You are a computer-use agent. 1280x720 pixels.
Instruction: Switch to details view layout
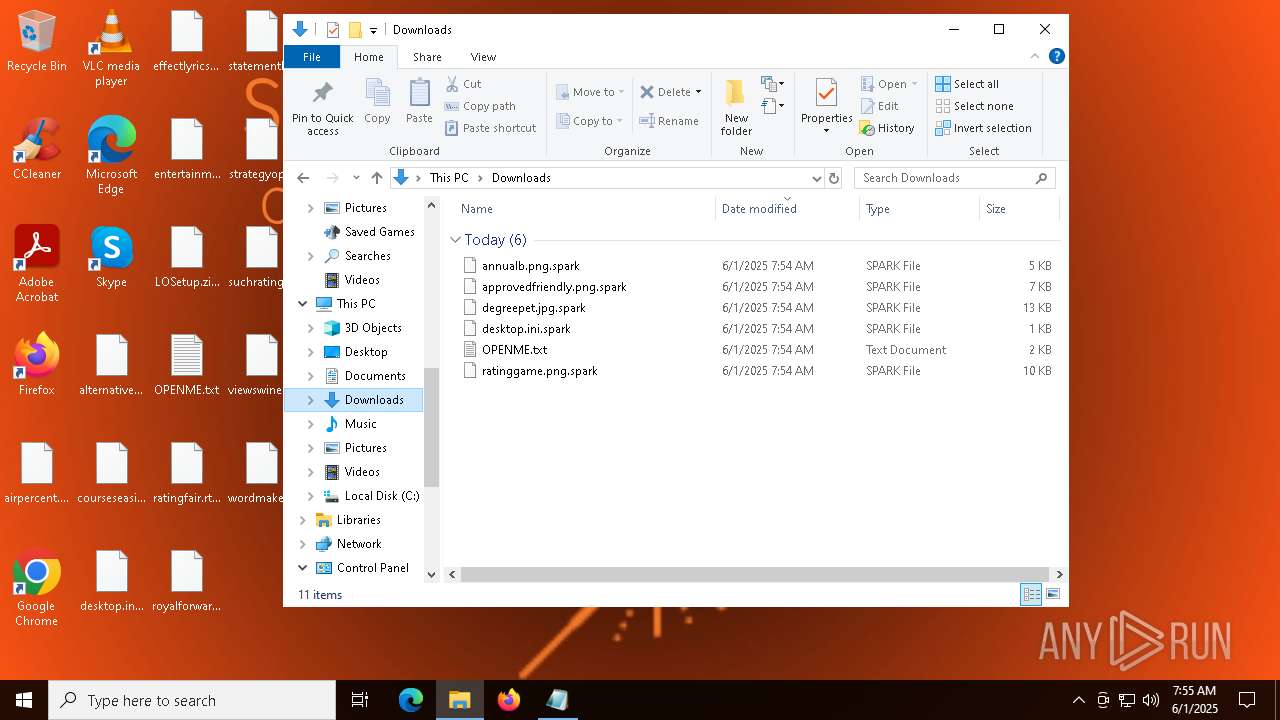pos(1031,594)
